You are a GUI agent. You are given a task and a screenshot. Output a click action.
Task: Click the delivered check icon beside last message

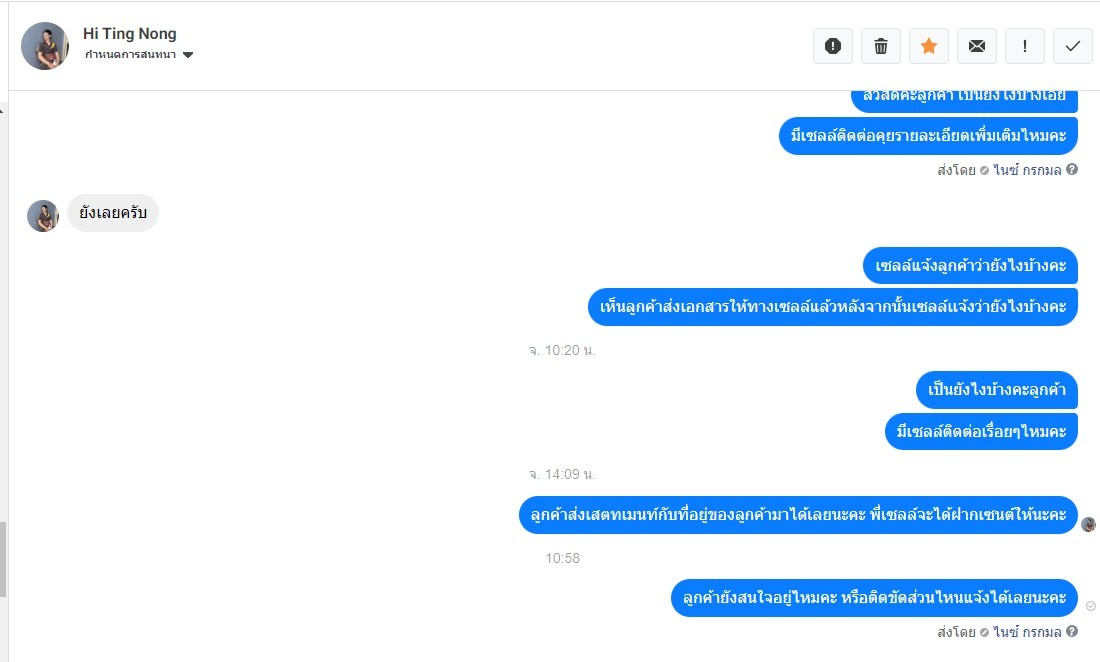(1091, 606)
